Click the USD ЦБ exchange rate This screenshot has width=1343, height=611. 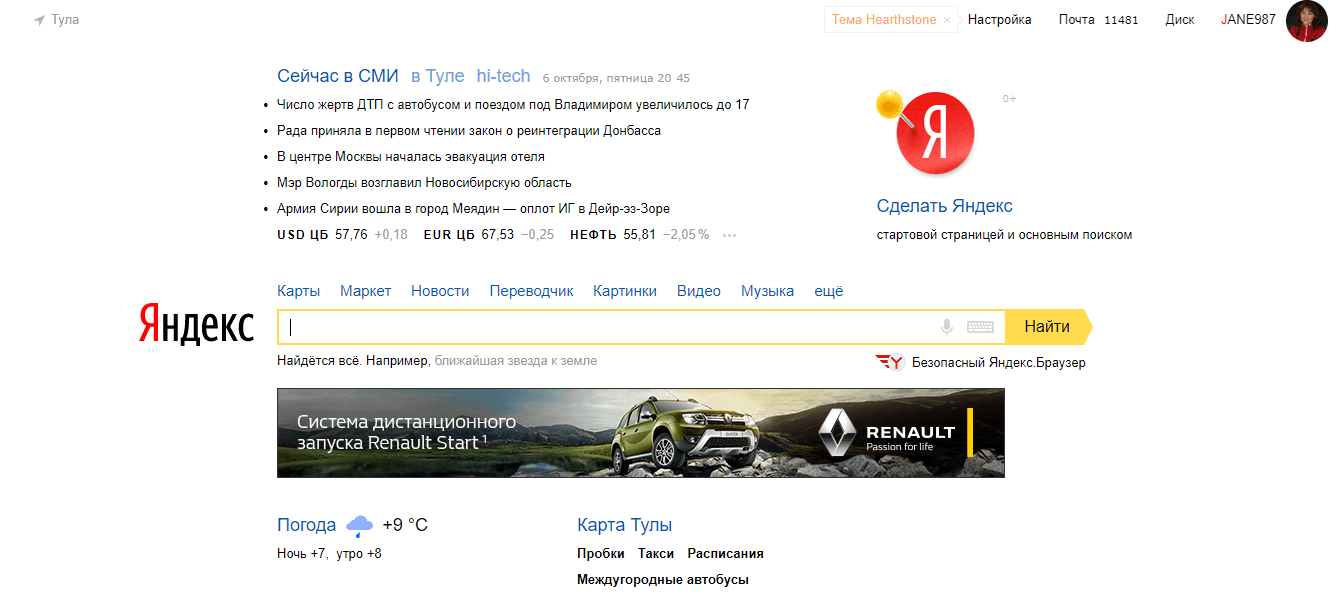[342, 235]
